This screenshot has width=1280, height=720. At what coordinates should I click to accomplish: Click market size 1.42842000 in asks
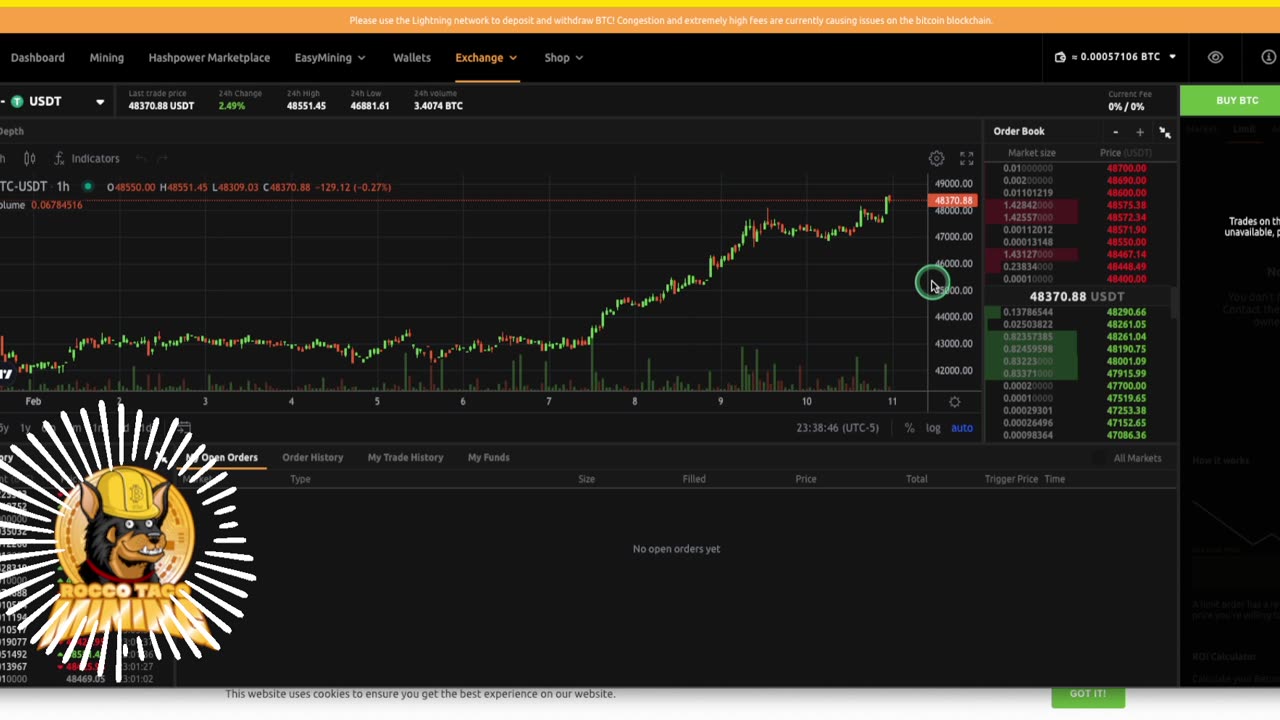coord(1028,205)
